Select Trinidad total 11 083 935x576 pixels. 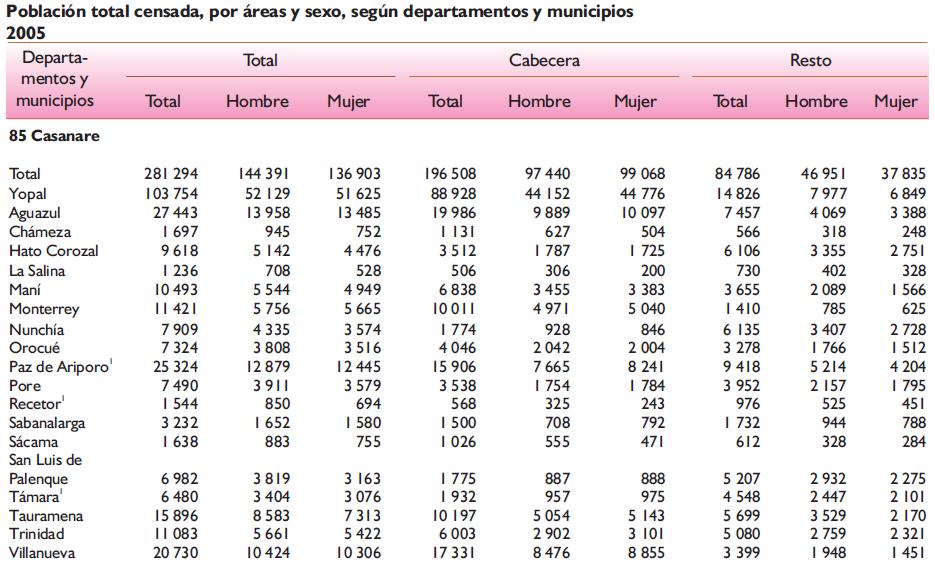[176, 534]
